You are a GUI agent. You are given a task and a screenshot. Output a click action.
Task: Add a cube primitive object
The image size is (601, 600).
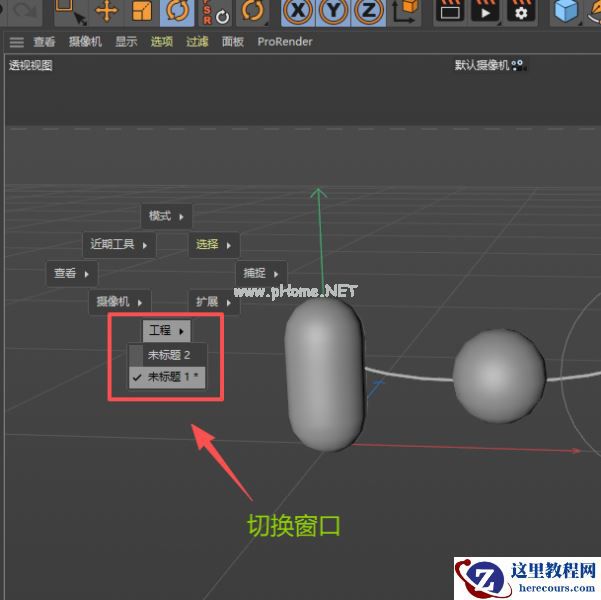click(566, 11)
